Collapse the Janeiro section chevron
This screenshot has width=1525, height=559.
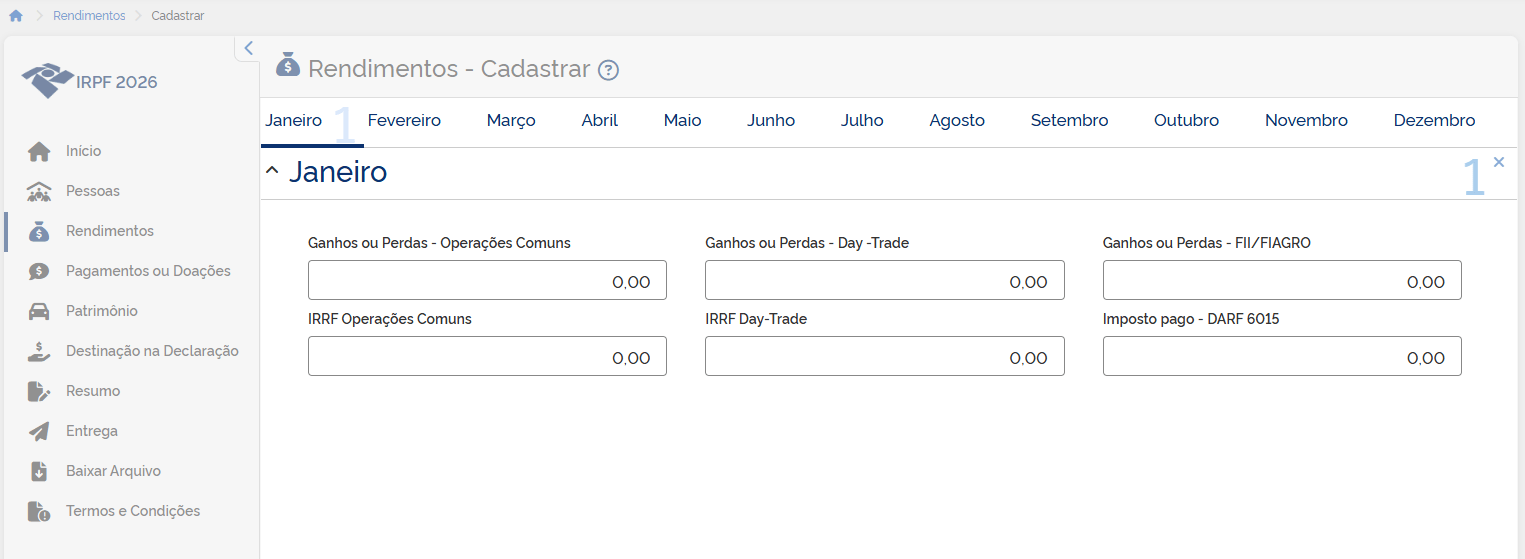[272, 171]
